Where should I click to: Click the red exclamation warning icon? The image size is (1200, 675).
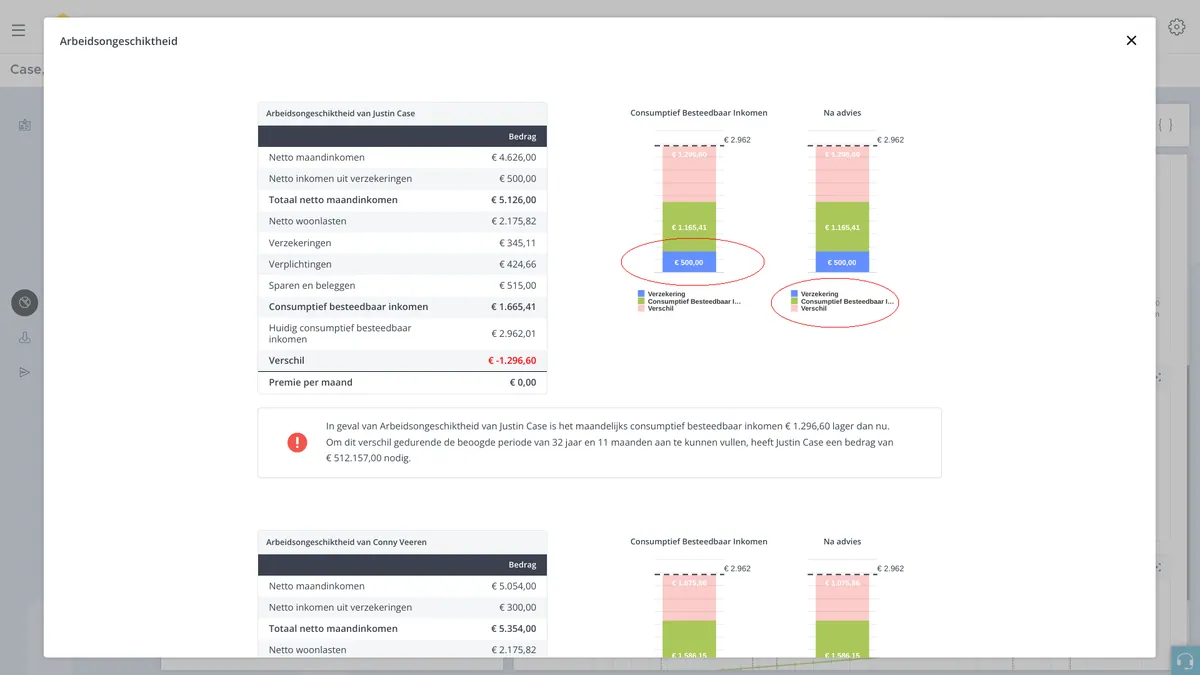(x=297, y=442)
